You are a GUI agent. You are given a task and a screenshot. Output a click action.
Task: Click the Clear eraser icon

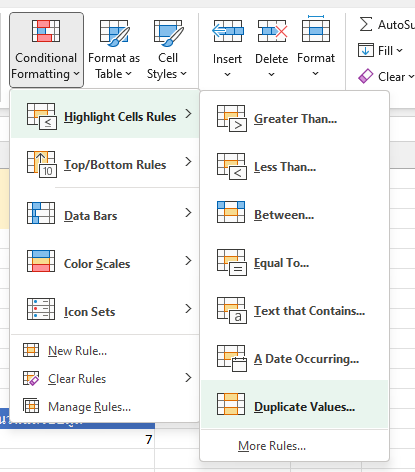366,76
